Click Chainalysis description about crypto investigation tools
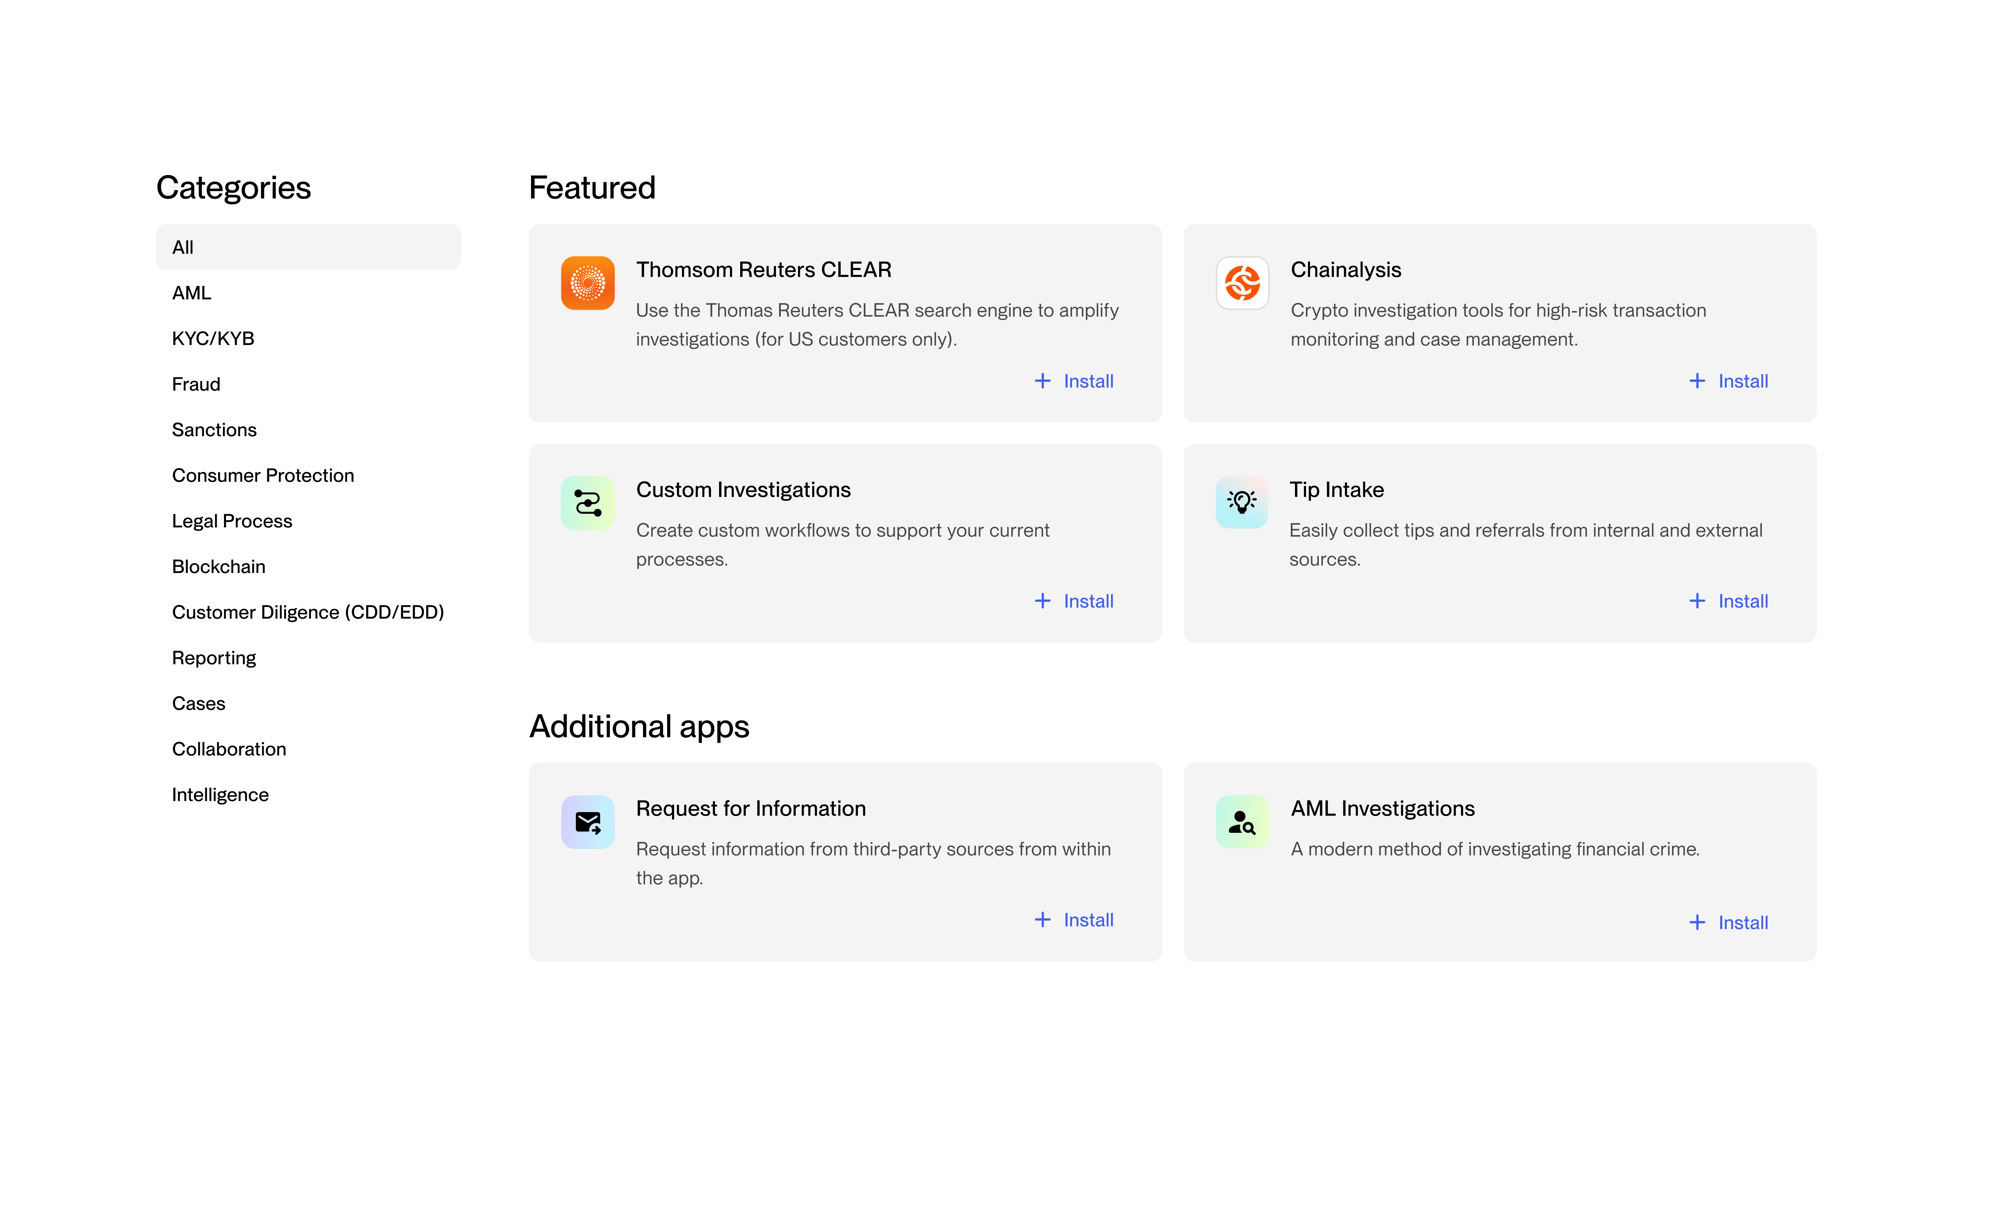 pos(1498,325)
